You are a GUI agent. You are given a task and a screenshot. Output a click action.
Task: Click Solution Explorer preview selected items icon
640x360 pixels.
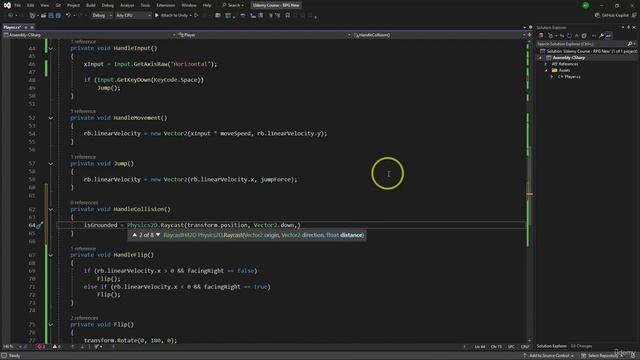coord(609,36)
